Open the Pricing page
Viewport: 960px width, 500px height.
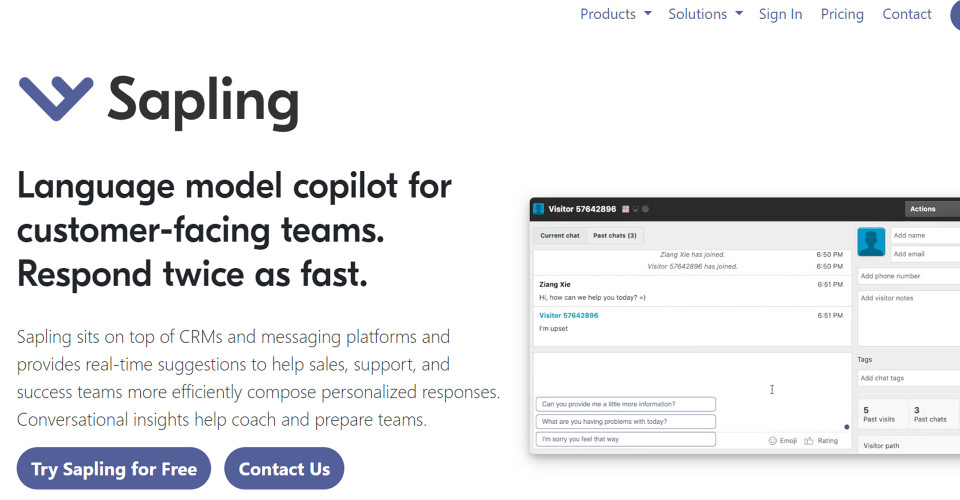pyautogui.click(x=842, y=14)
